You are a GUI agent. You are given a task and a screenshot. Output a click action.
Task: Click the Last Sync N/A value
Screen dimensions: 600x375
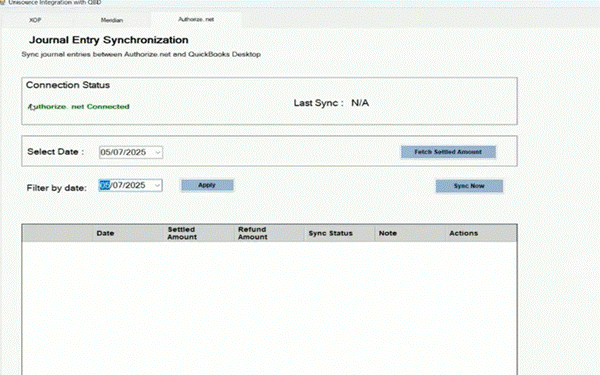360,103
